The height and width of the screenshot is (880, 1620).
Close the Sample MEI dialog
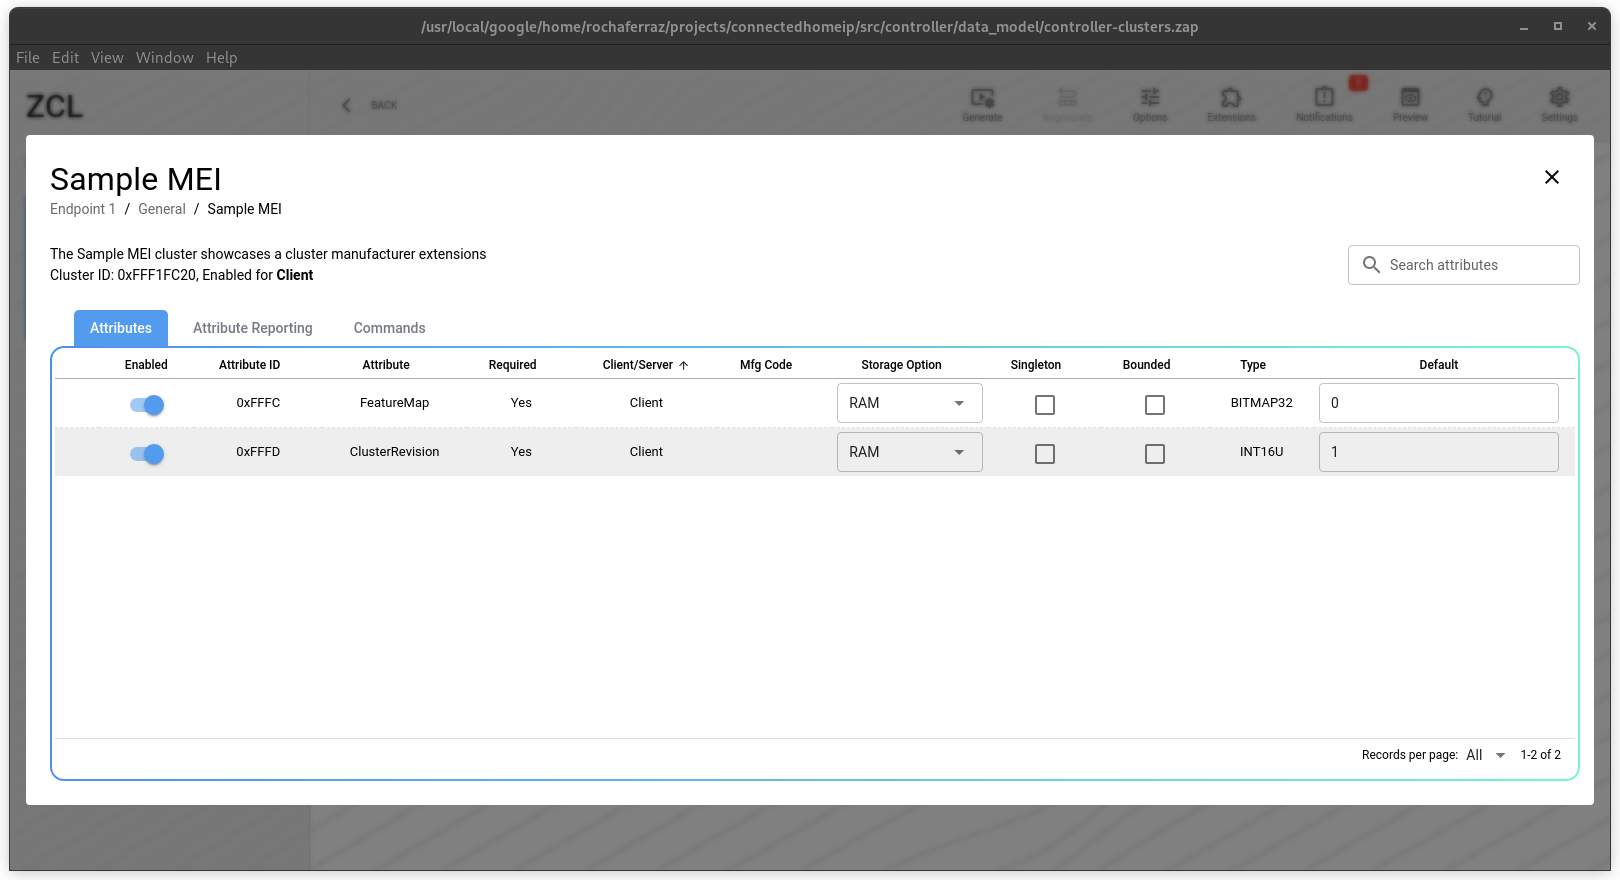1551,177
